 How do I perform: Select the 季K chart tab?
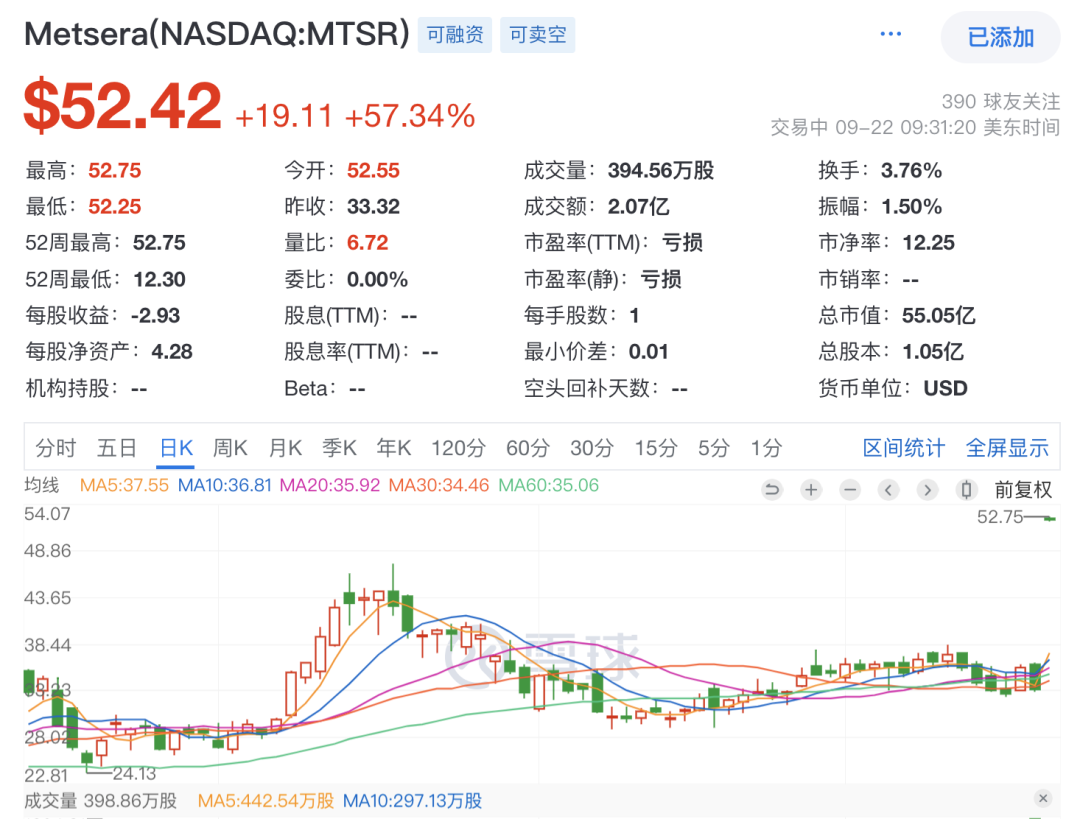339,448
